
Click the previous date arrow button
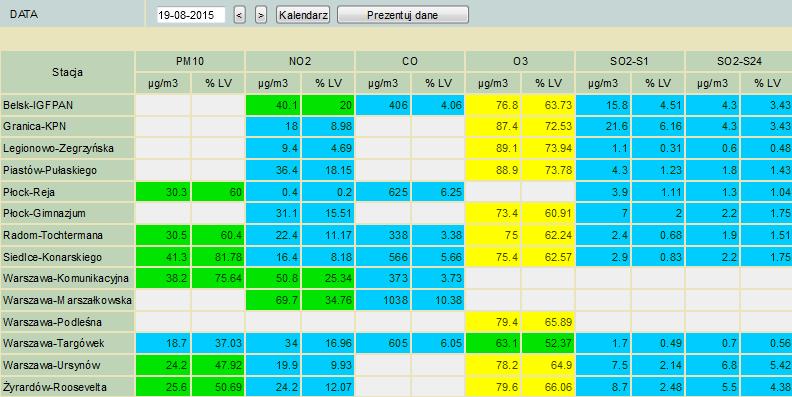pos(240,15)
